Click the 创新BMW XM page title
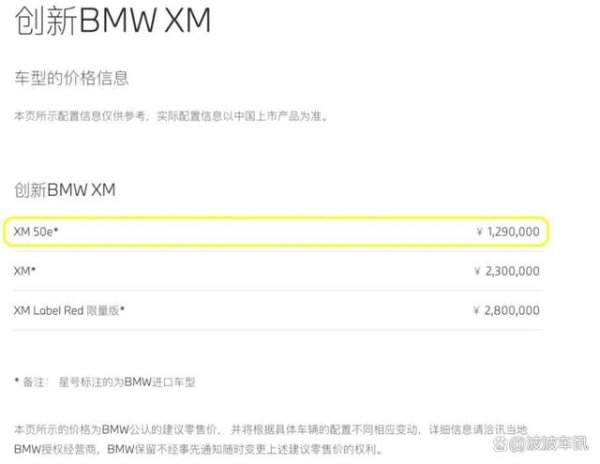Viewport: 600px width, 464px height. click(112, 21)
